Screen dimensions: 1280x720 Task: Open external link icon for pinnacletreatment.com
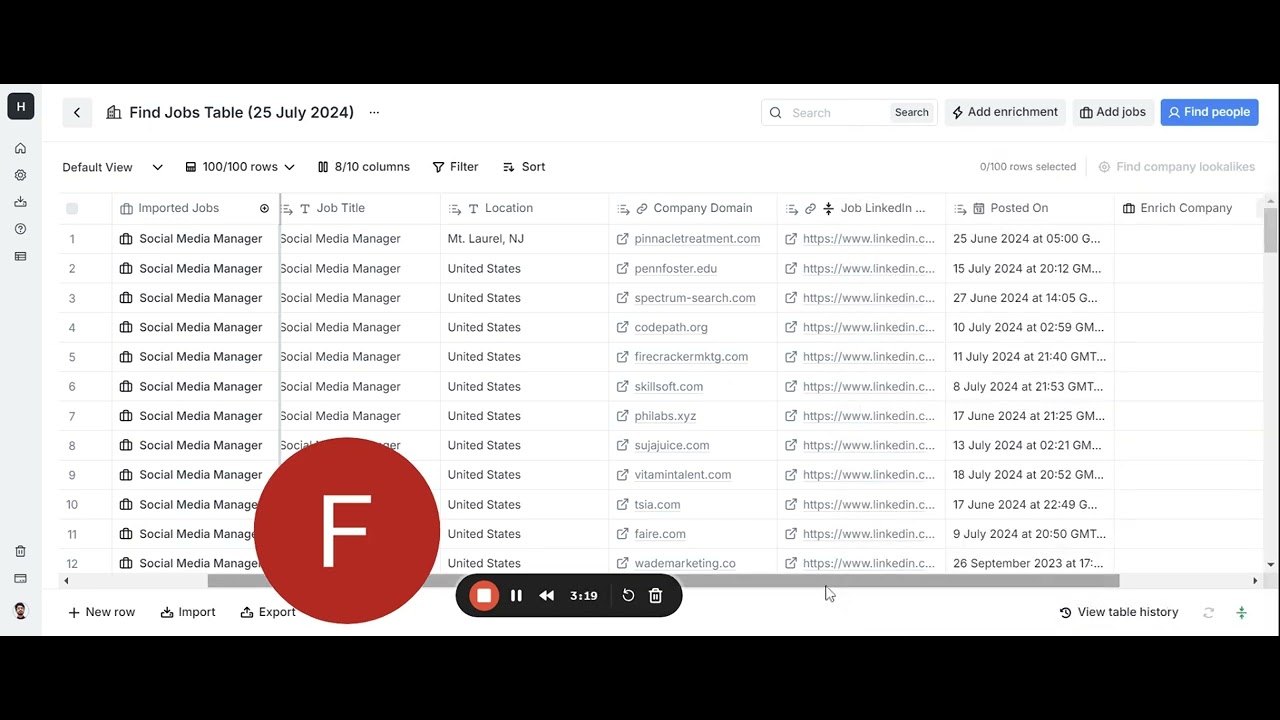tap(623, 239)
